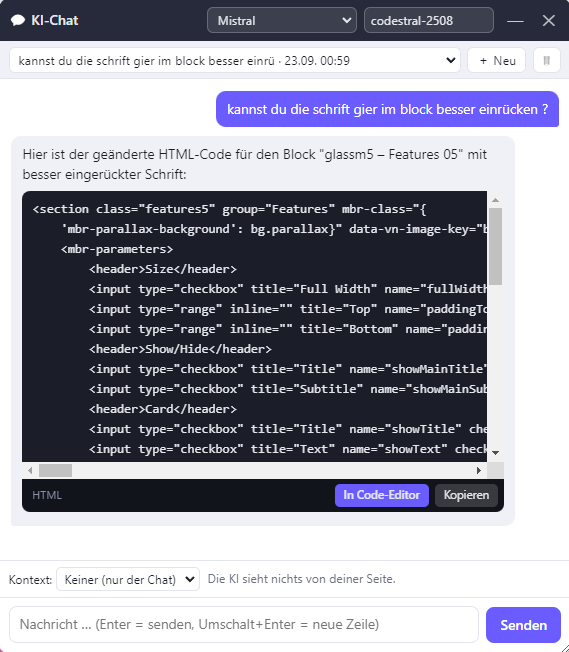Click the '<section class="features5"' code line
569x652 pixels.
pos(230,209)
